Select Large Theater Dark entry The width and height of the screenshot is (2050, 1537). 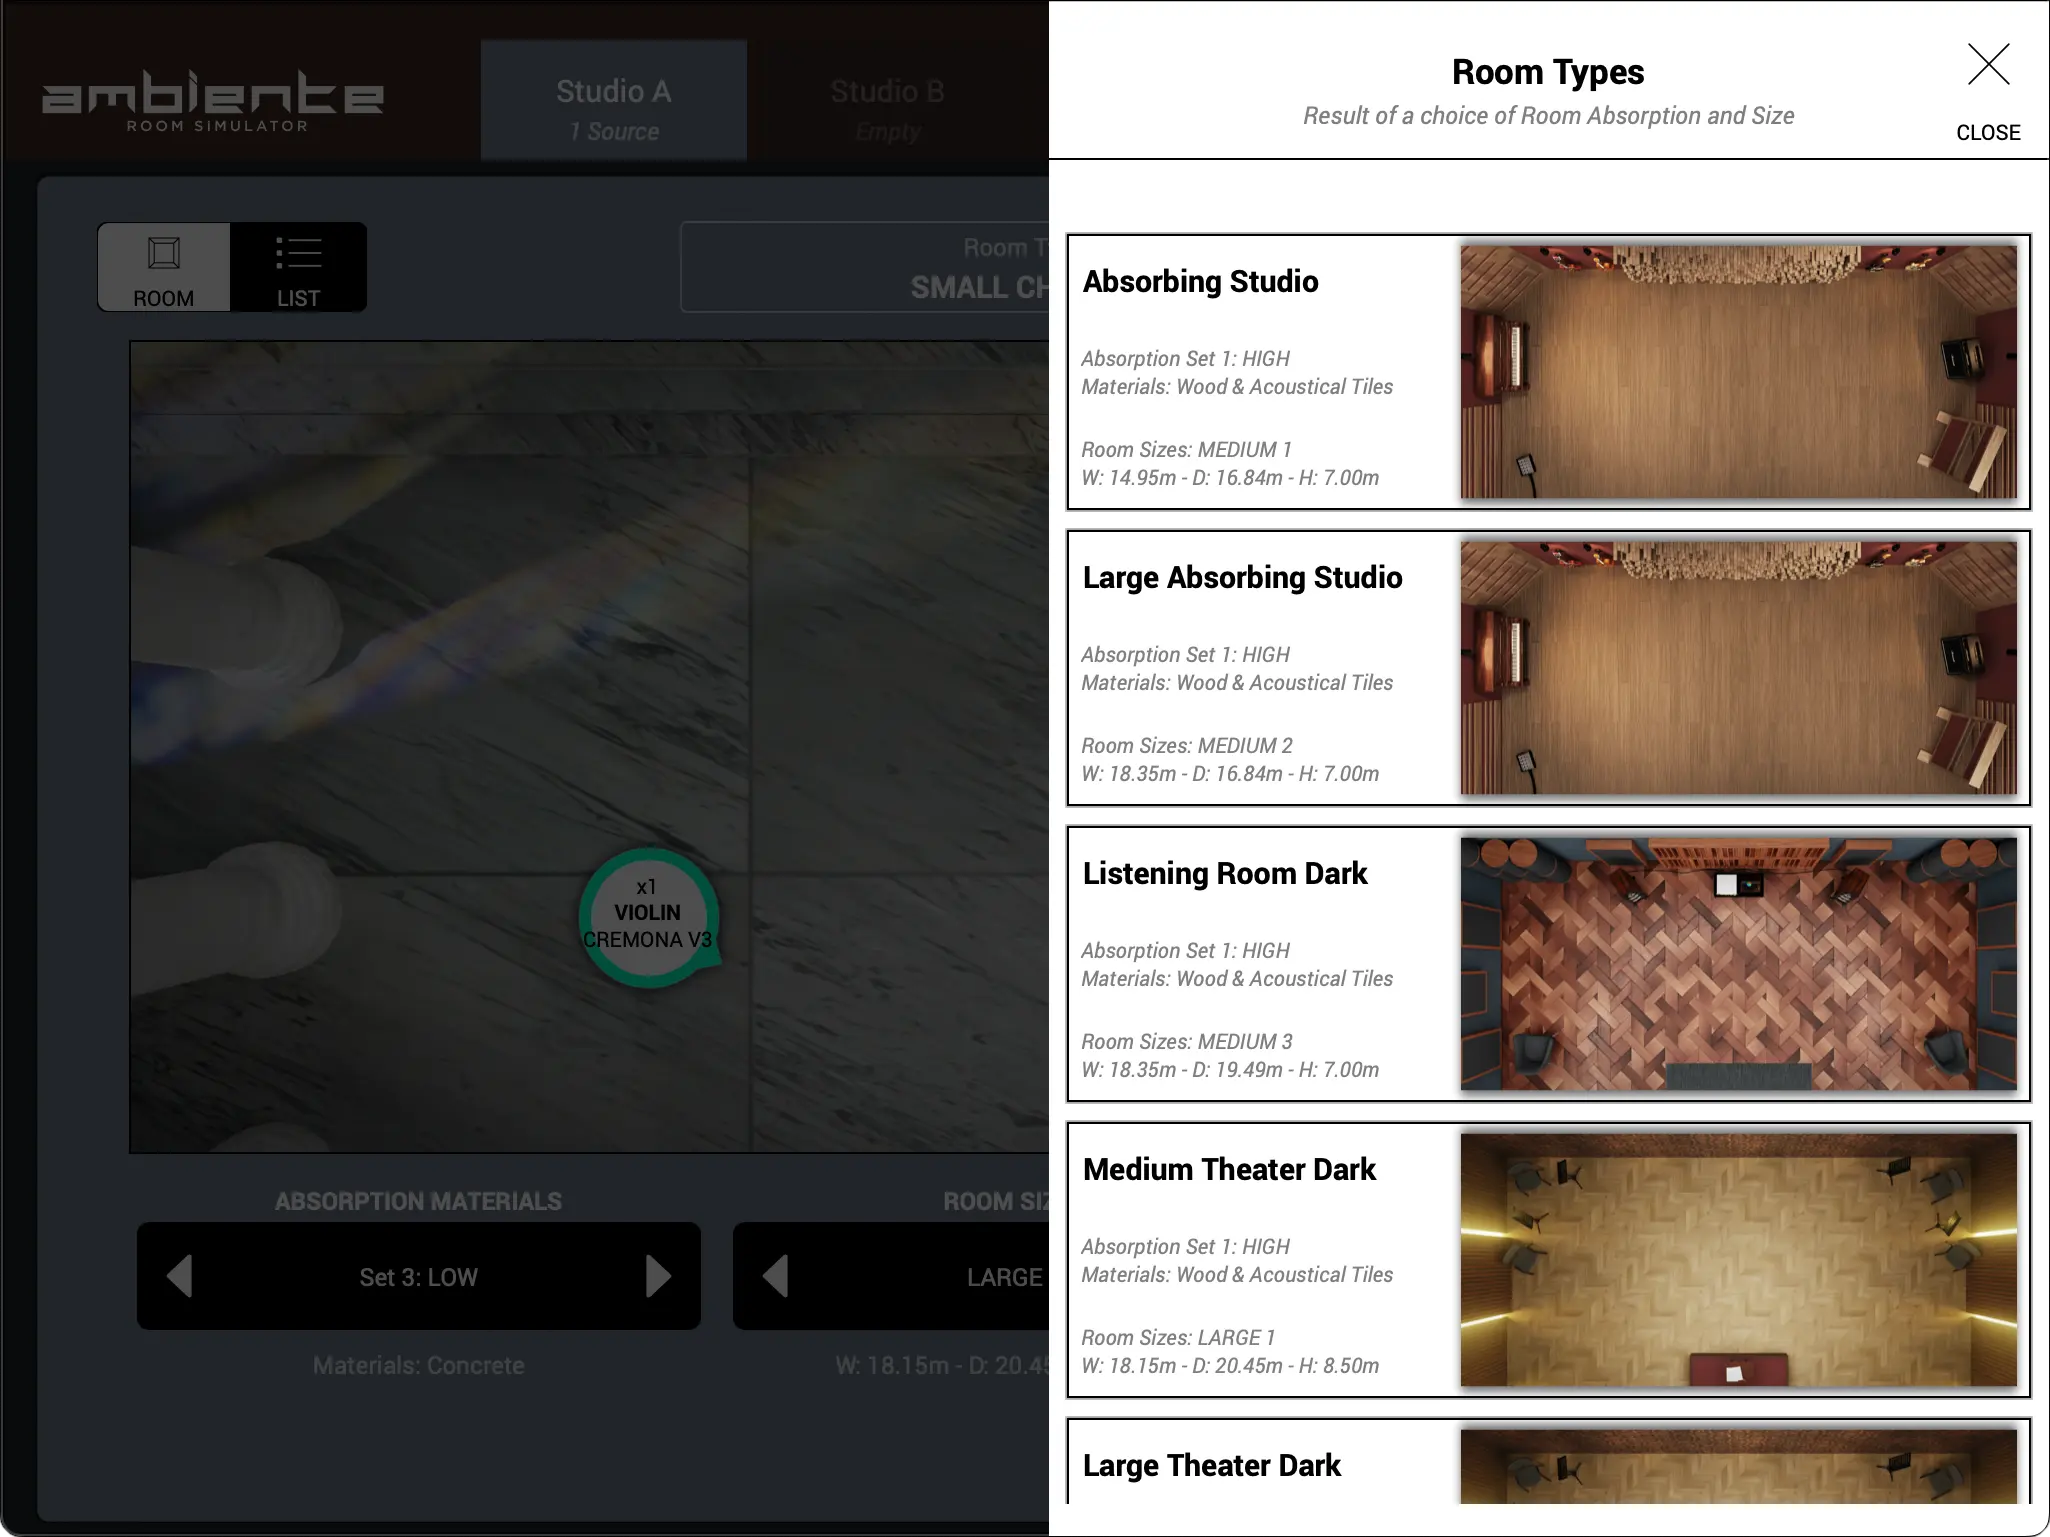(x=1212, y=1466)
